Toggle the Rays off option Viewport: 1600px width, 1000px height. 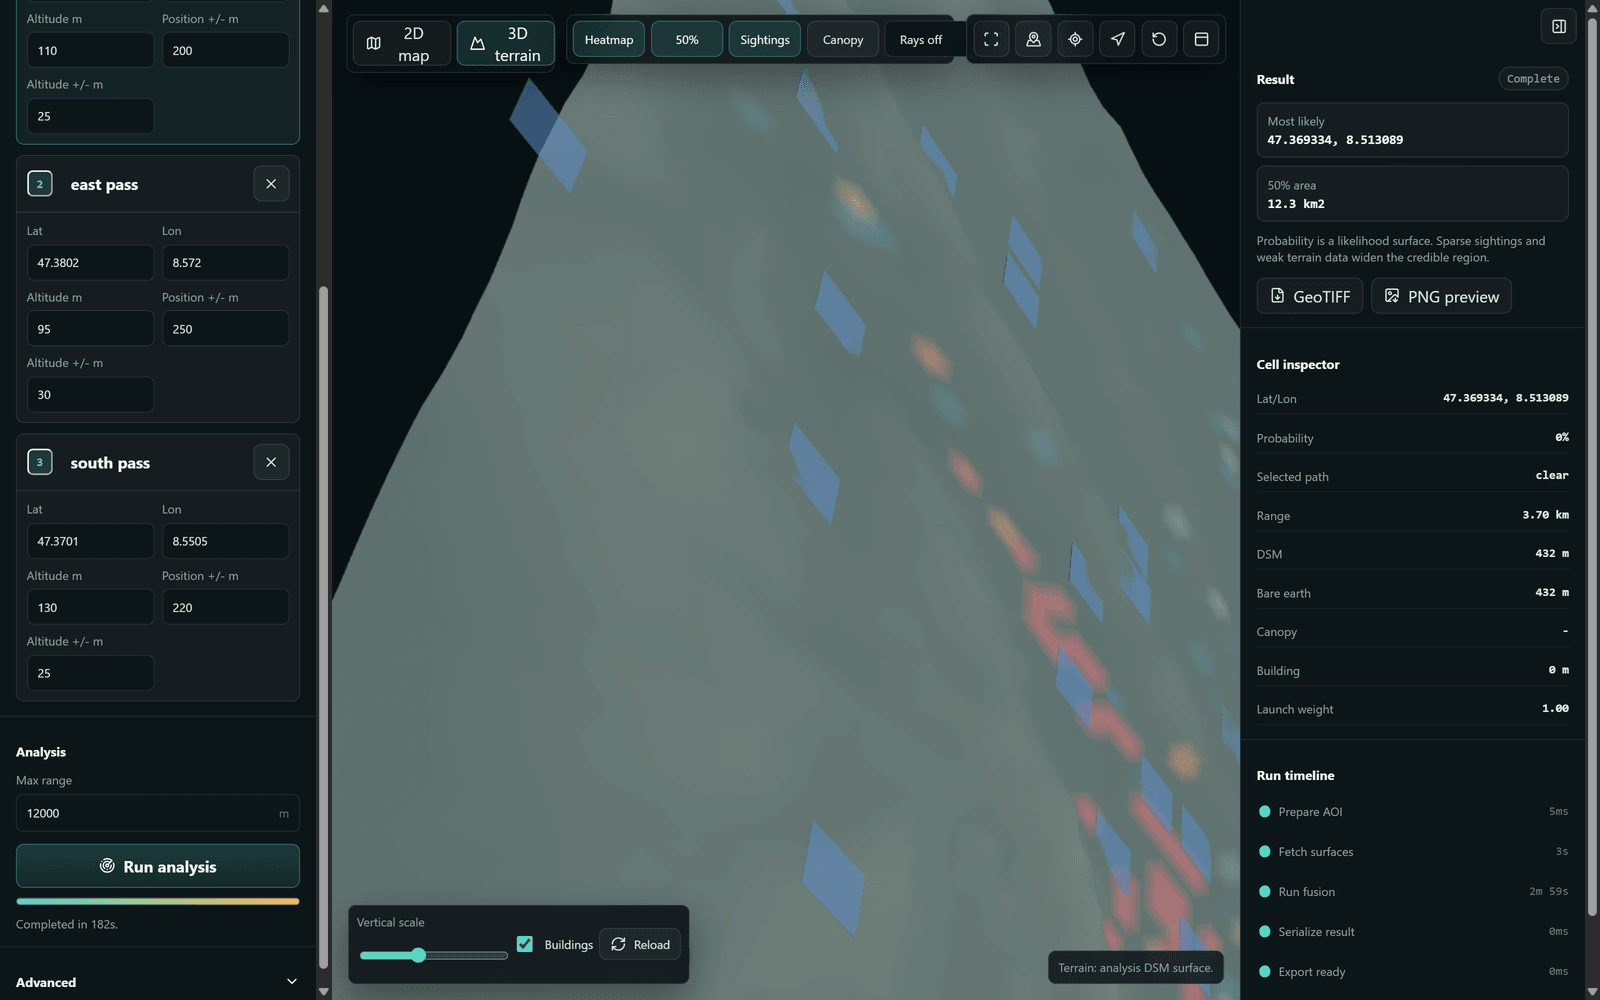[x=920, y=40]
